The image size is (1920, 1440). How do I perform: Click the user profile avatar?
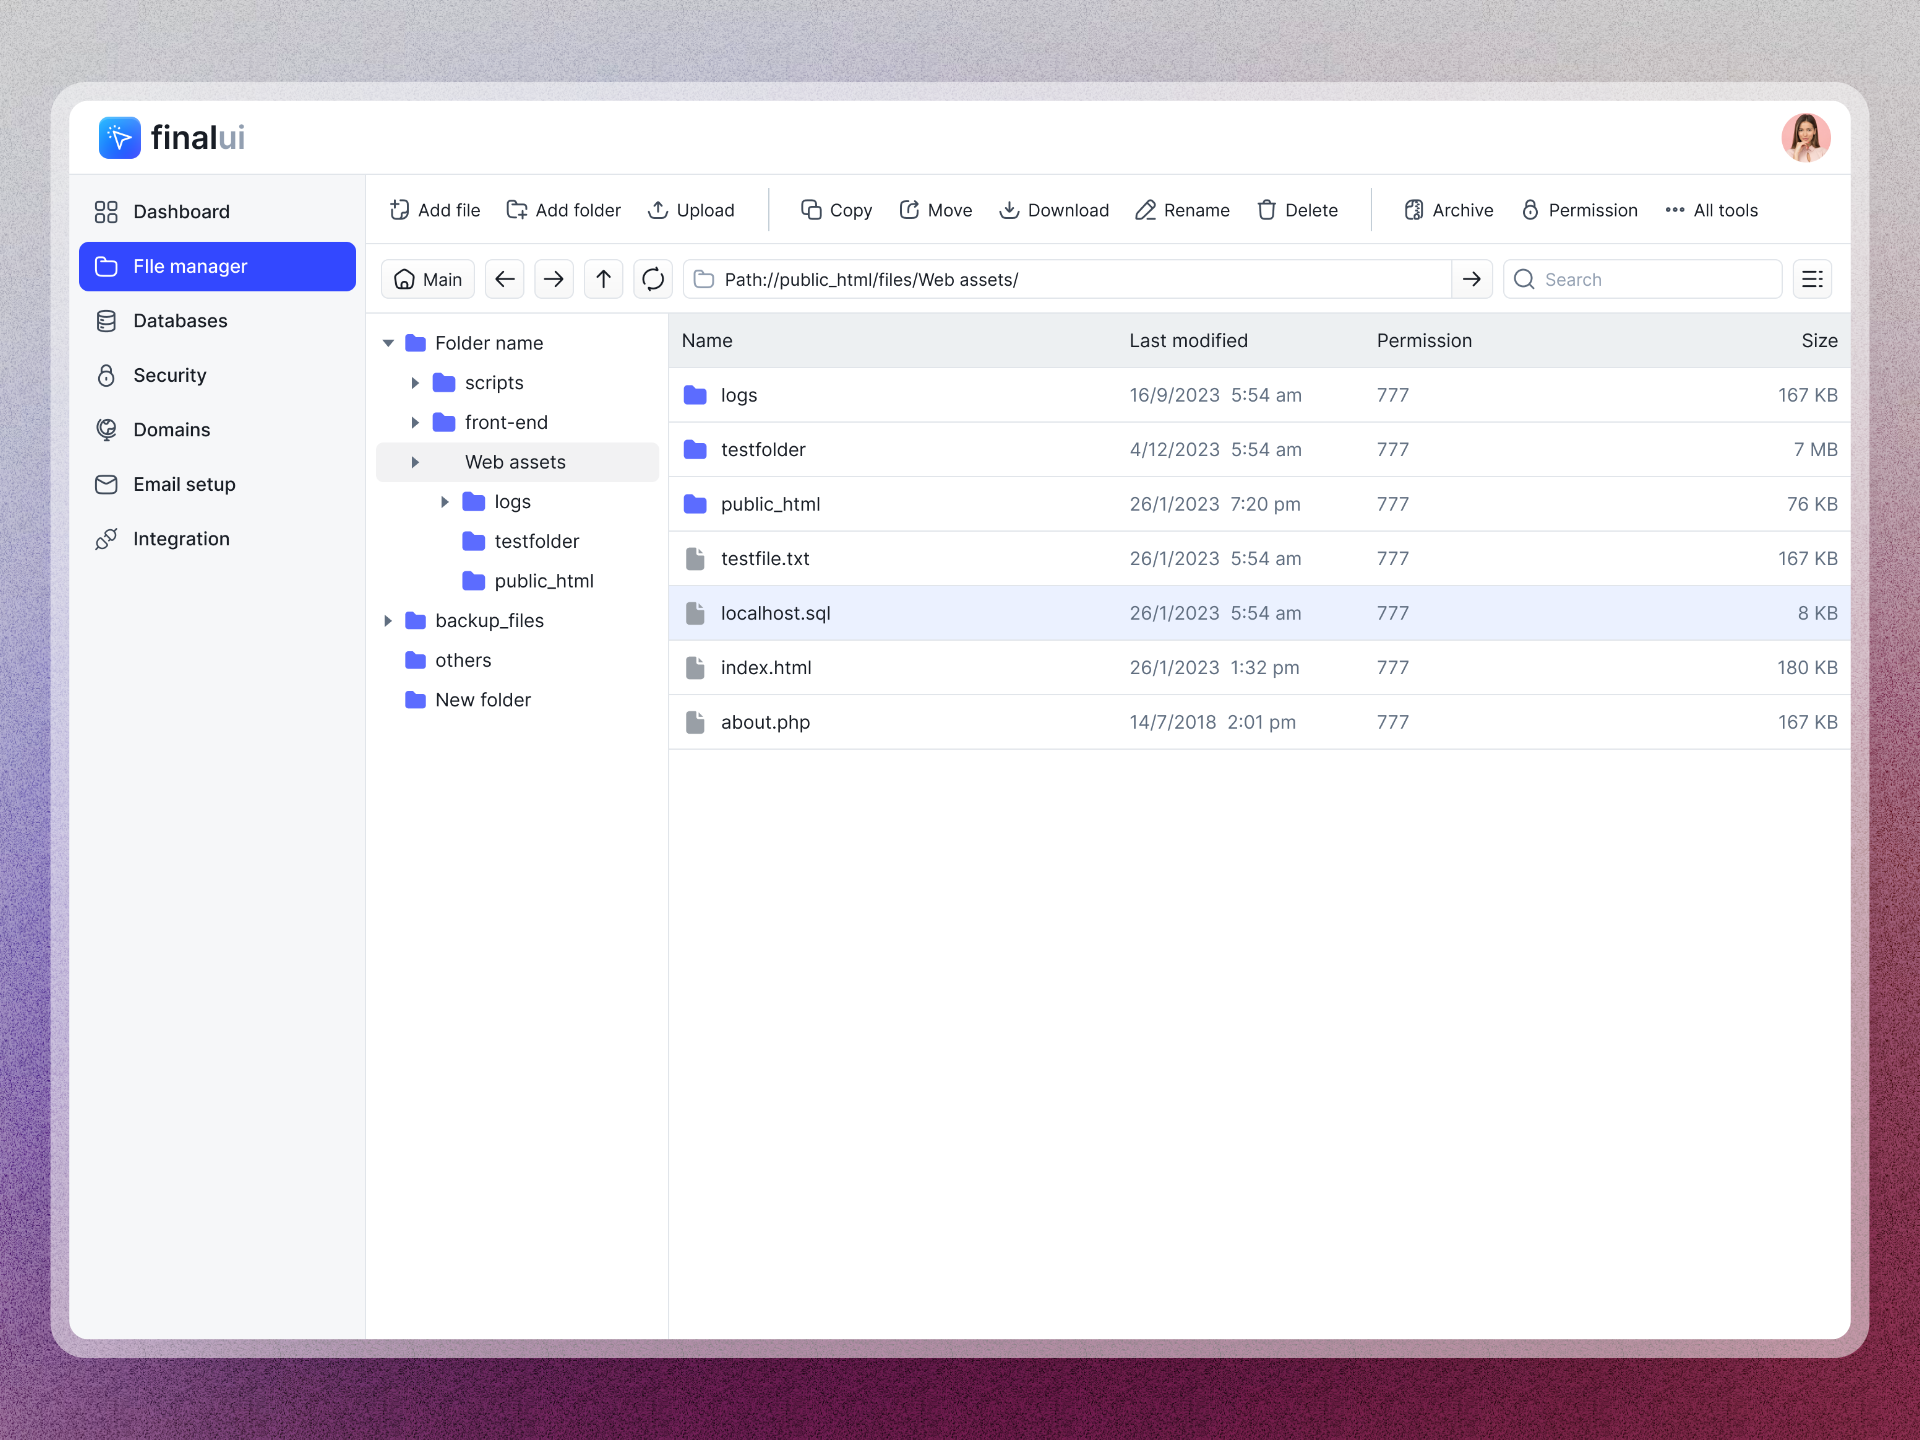[x=1806, y=137]
